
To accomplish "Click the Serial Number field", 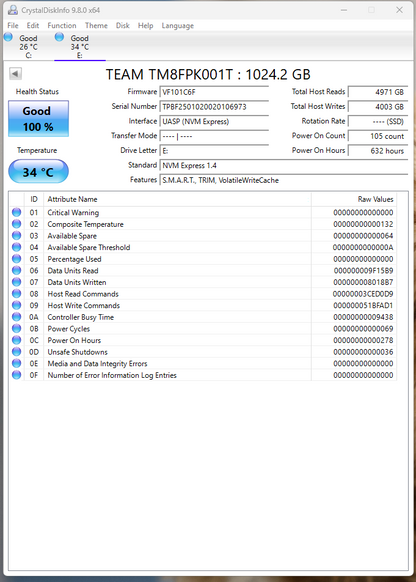I will click(214, 107).
